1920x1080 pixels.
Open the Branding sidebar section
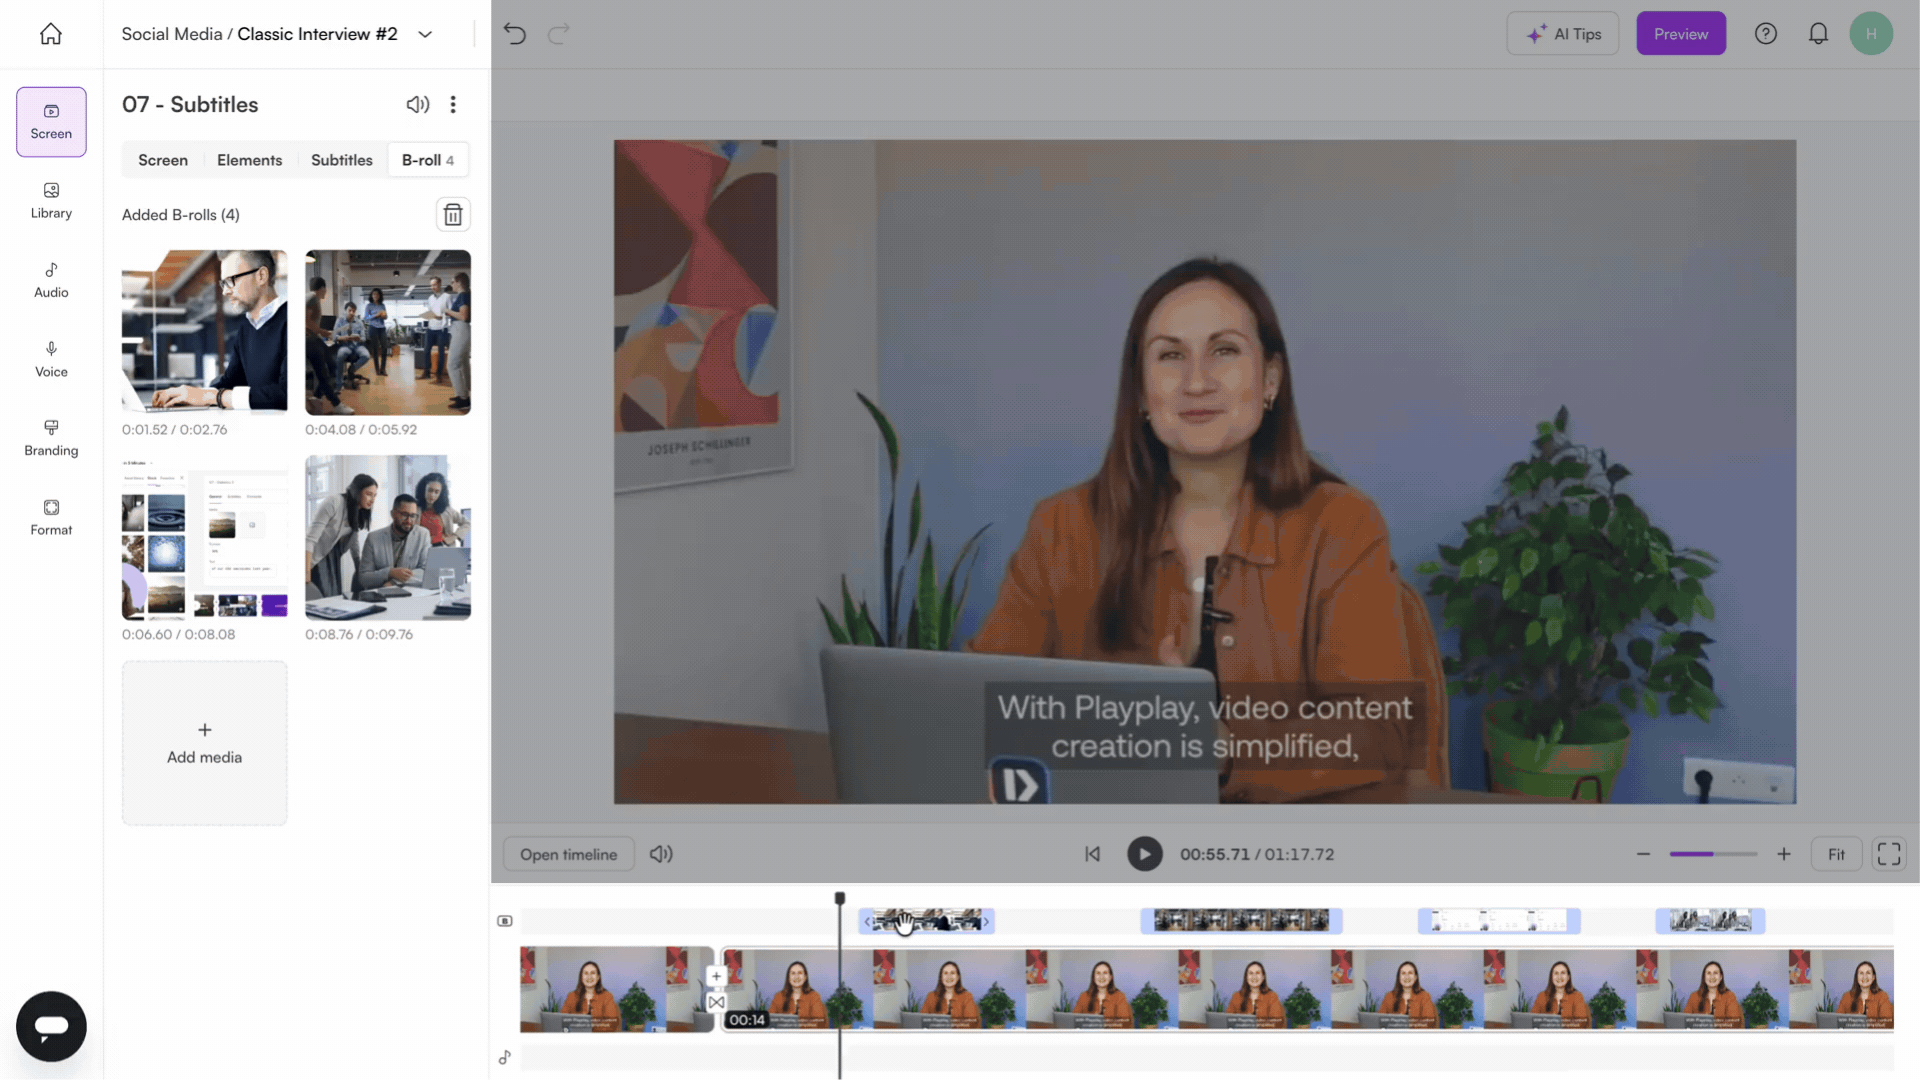click(51, 438)
